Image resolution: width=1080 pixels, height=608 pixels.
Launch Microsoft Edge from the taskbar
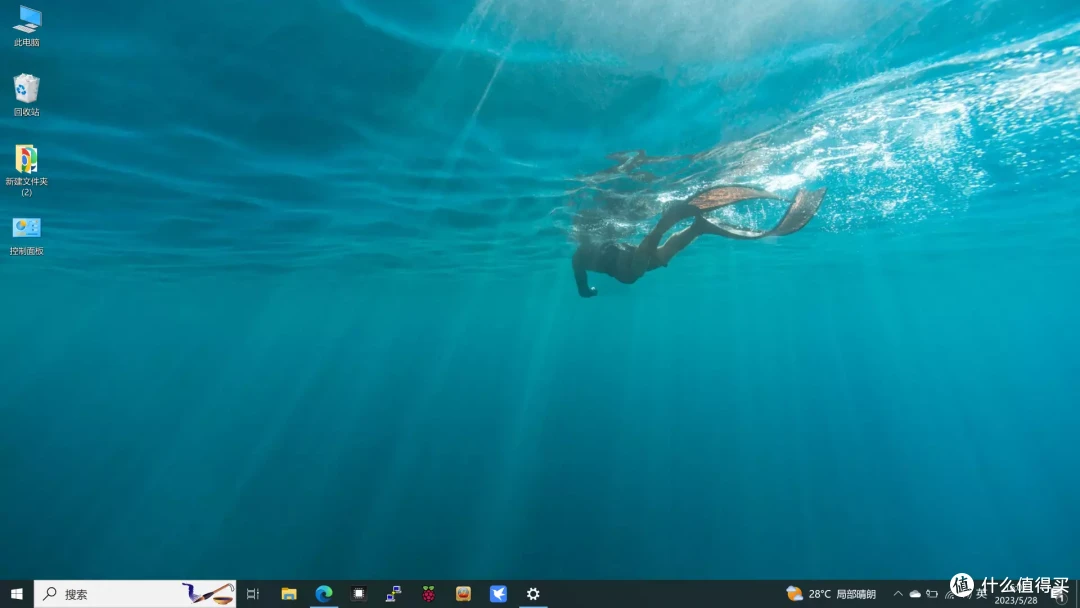point(324,594)
